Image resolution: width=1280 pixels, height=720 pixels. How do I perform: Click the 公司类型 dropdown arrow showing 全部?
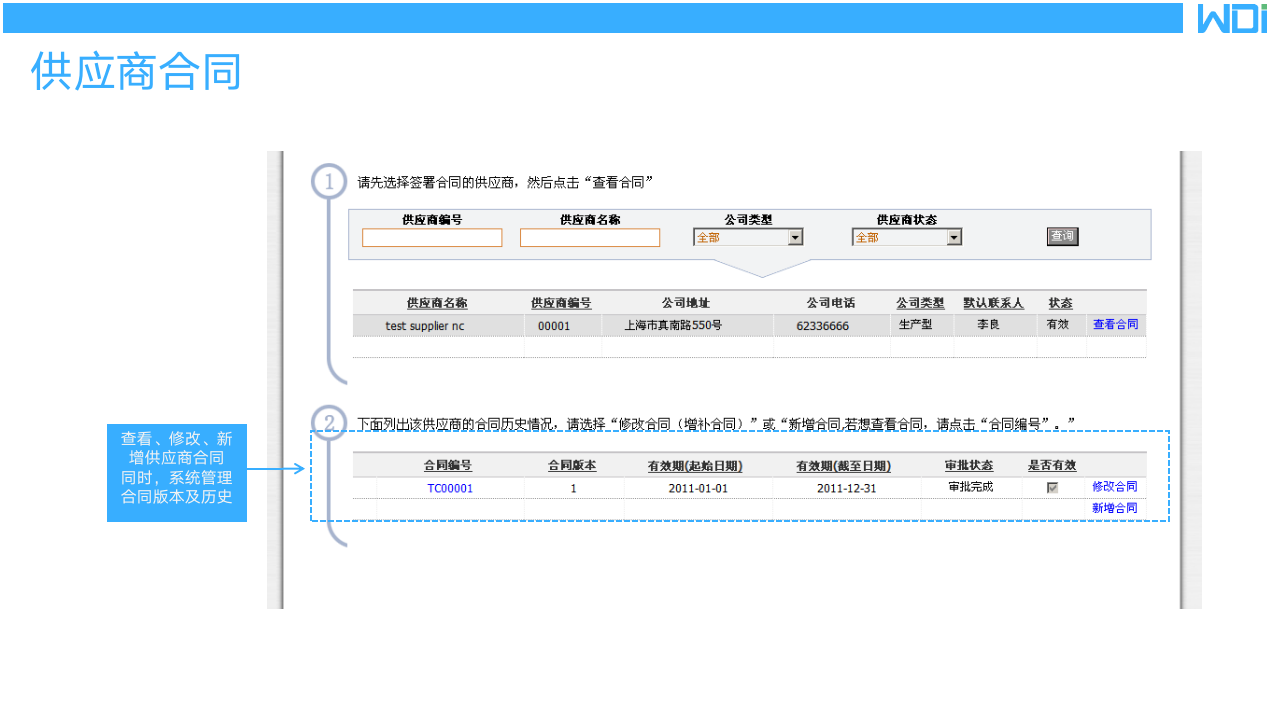[x=795, y=236]
